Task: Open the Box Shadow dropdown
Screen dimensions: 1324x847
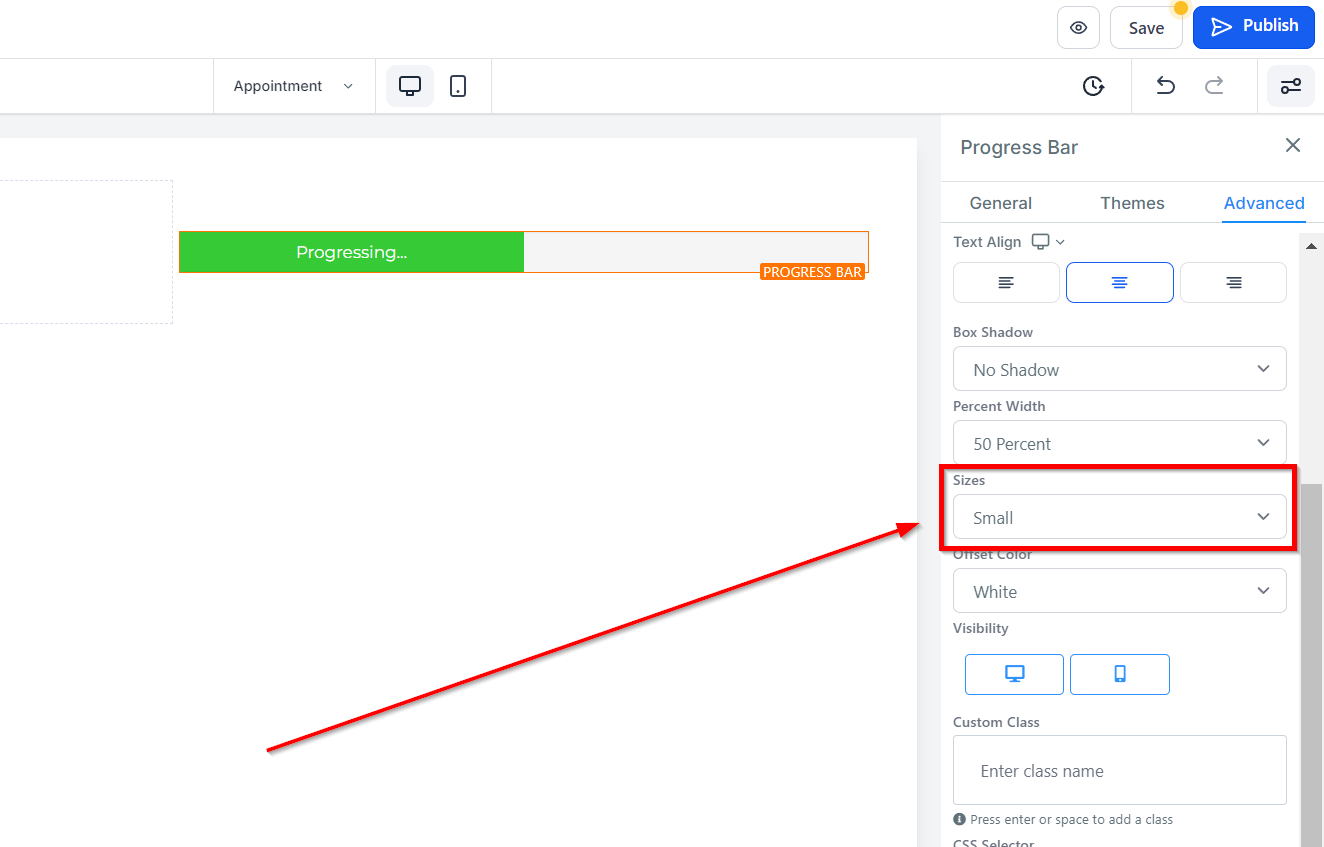Action: pyautogui.click(x=1120, y=369)
